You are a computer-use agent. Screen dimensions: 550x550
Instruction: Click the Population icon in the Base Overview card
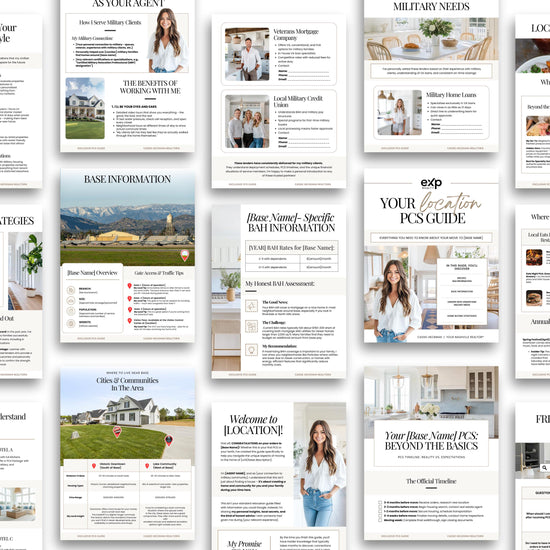click(x=71, y=311)
